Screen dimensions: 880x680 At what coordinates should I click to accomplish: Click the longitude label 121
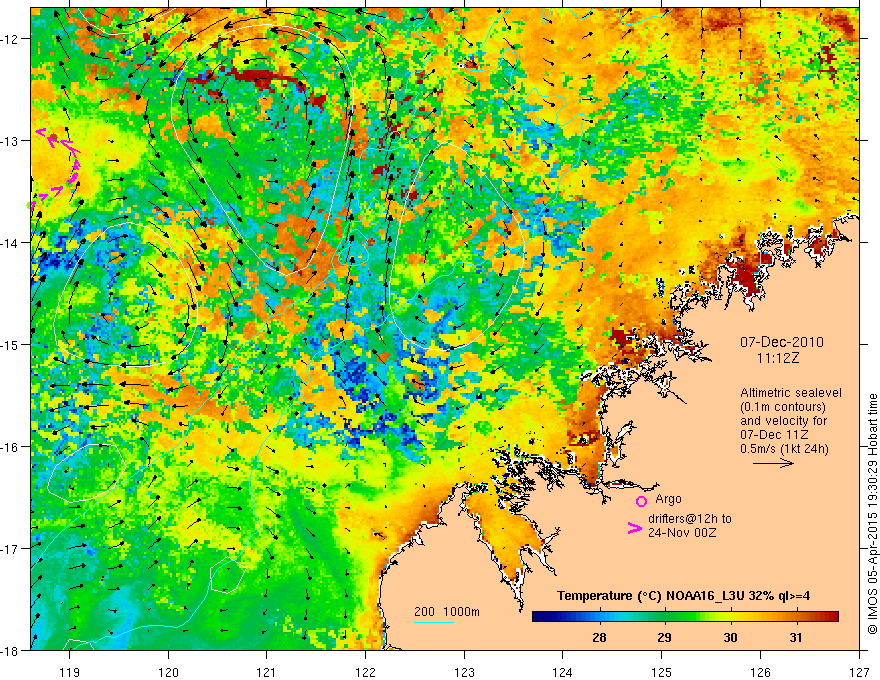[x=267, y=672]
